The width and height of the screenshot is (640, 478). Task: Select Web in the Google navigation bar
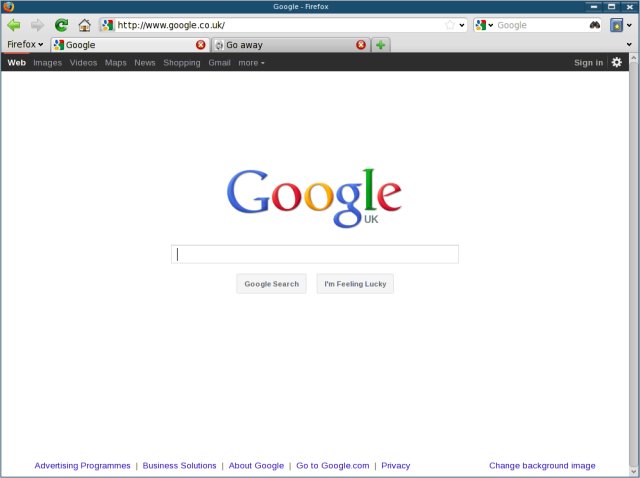(x=17, y=62)
